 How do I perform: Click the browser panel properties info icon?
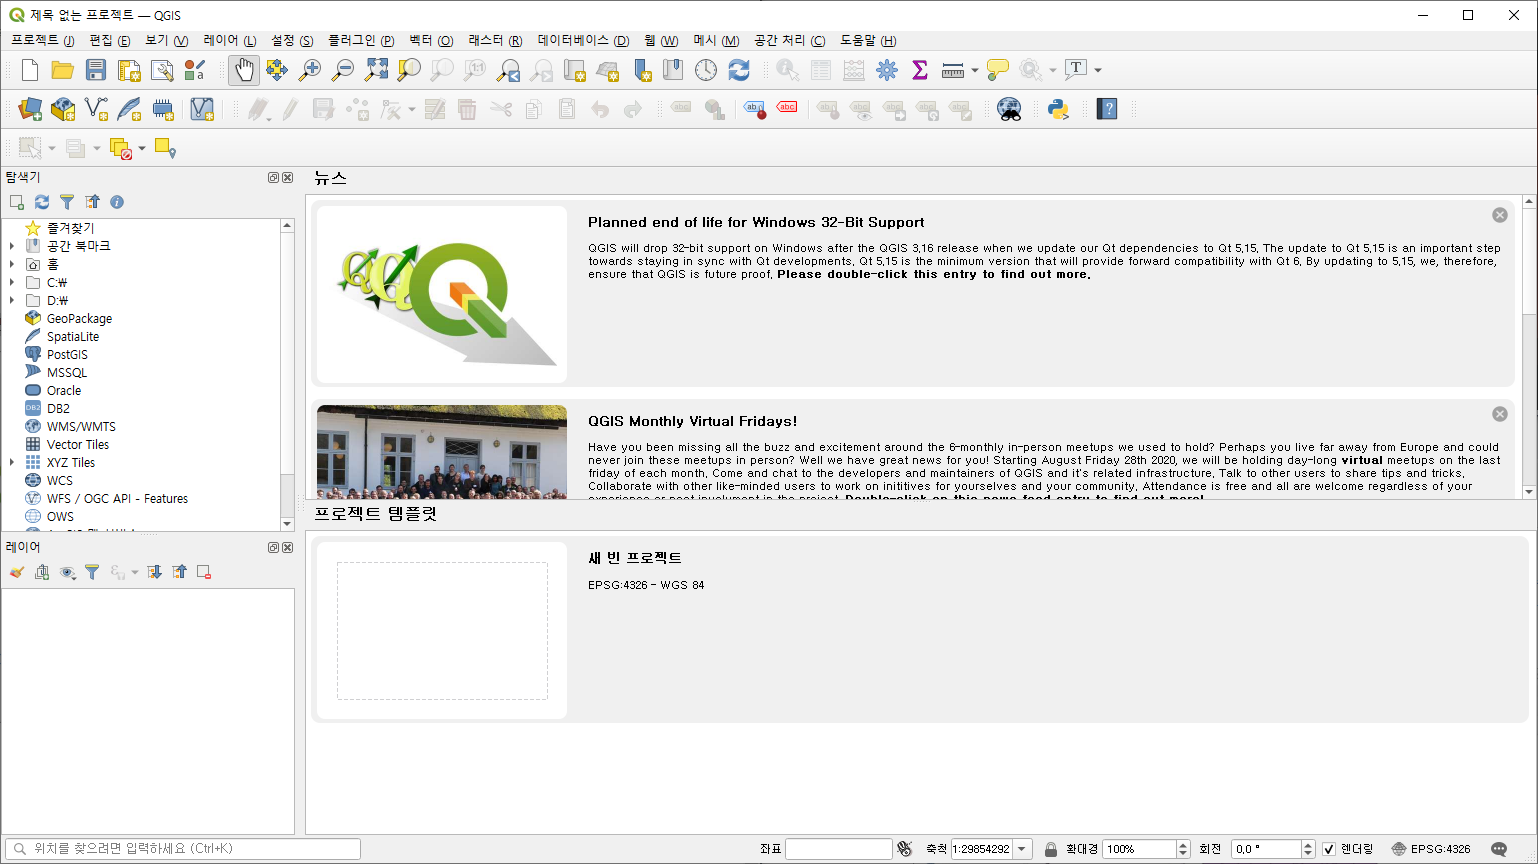click(x=117, y=202)
